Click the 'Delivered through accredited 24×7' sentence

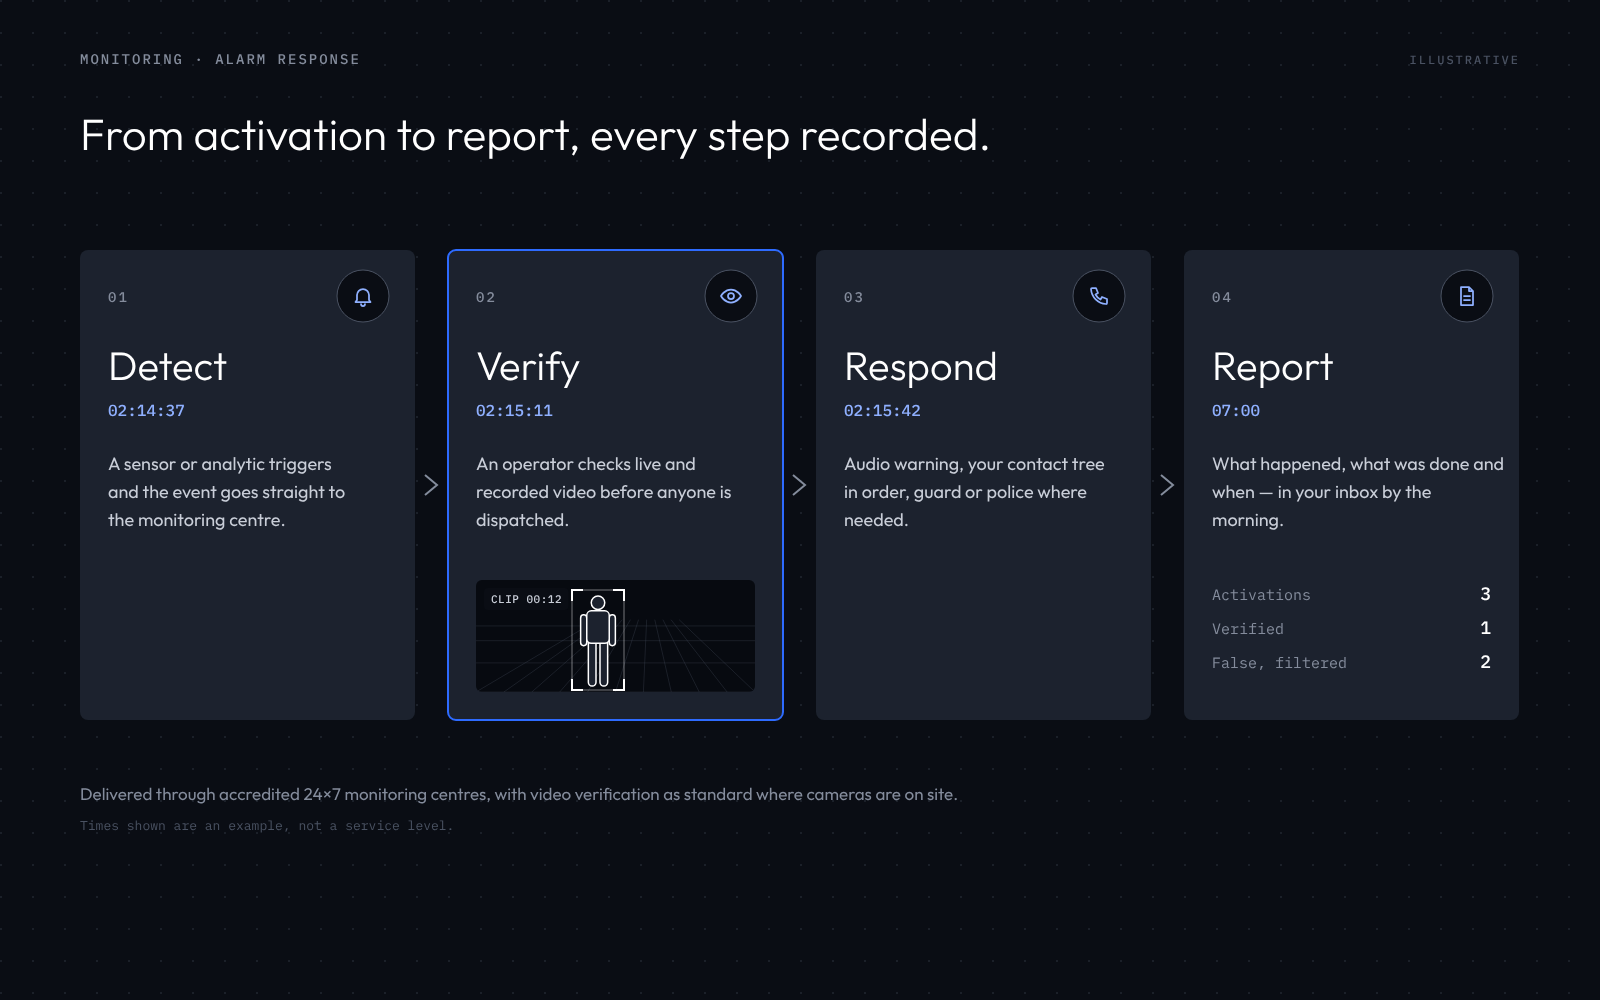tap(519, 795)
